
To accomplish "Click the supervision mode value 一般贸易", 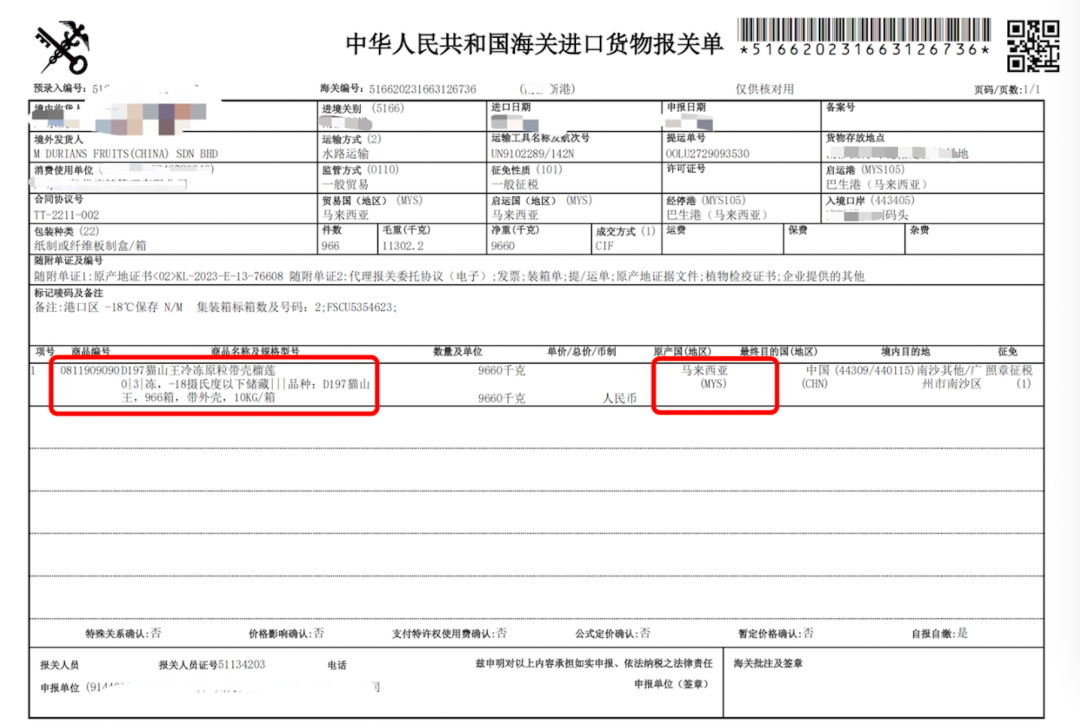I will (345, 185).
